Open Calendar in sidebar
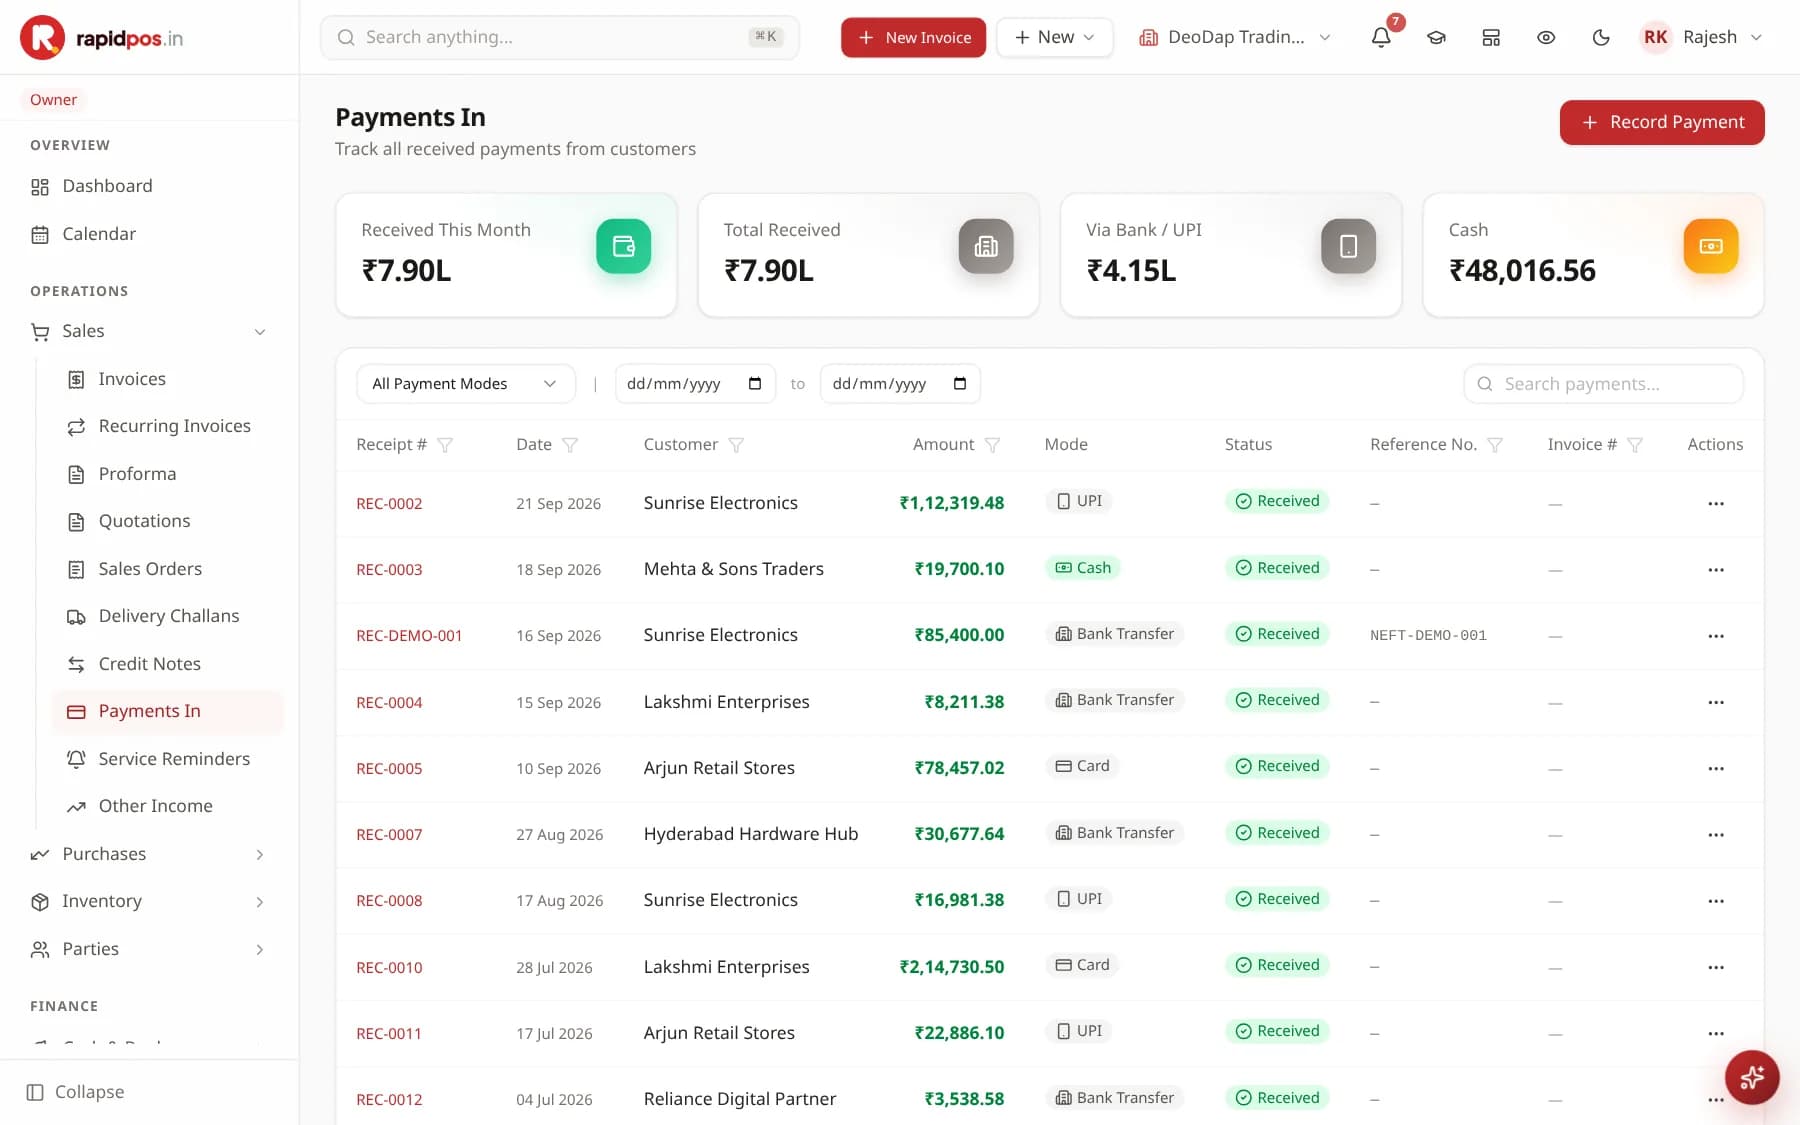Viewport: 1800px width, 1125px height. coord(150,234)
